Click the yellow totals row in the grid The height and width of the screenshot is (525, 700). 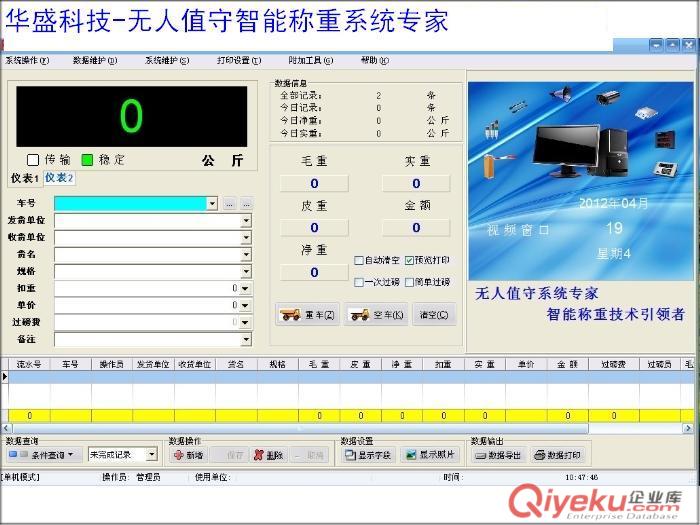tap(351, 416)
